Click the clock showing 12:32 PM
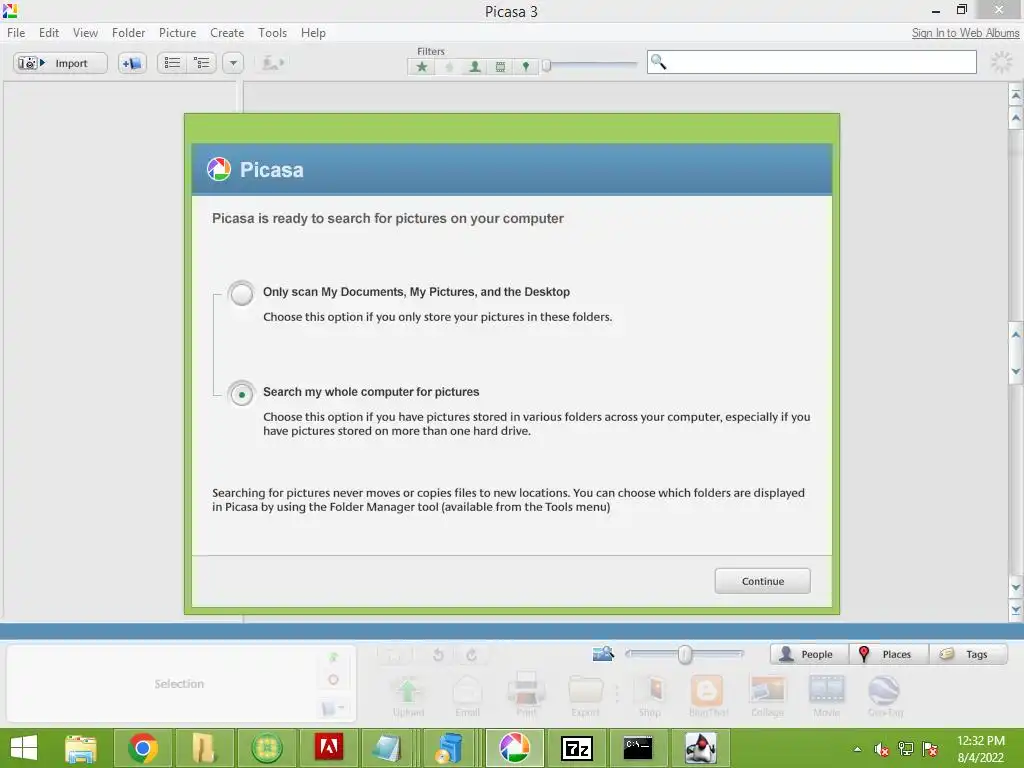Image resolution: width=1024 pixels, height=768 pixels. tap(980, 741)
